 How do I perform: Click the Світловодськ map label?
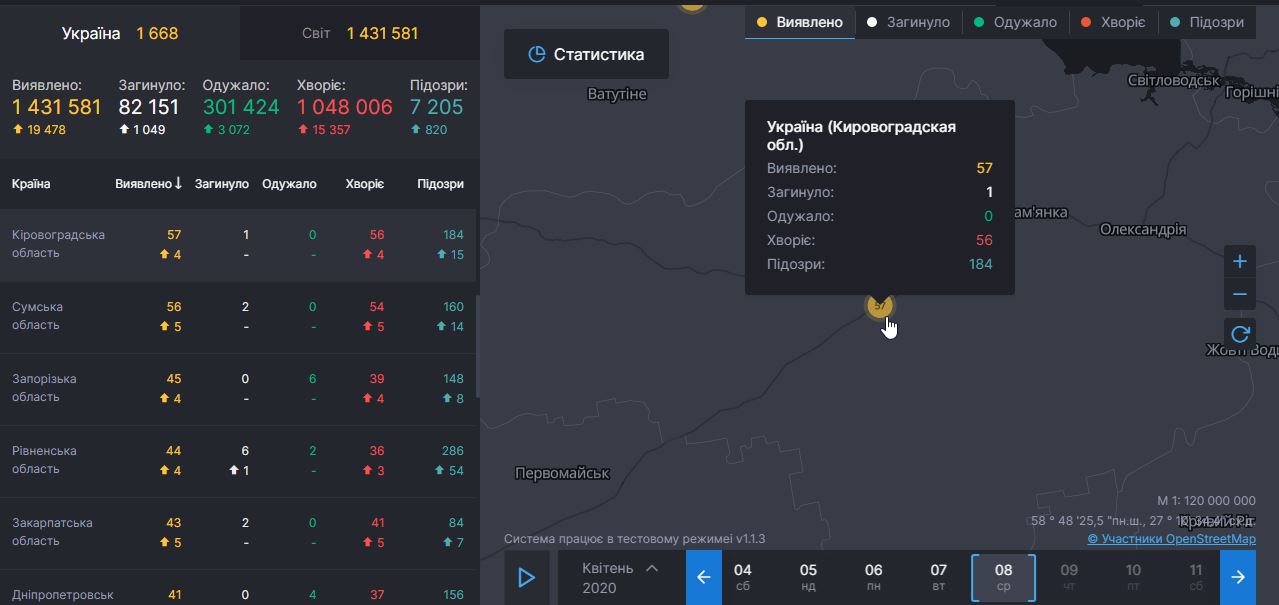pyautogui.click(x=1174, y=80)
